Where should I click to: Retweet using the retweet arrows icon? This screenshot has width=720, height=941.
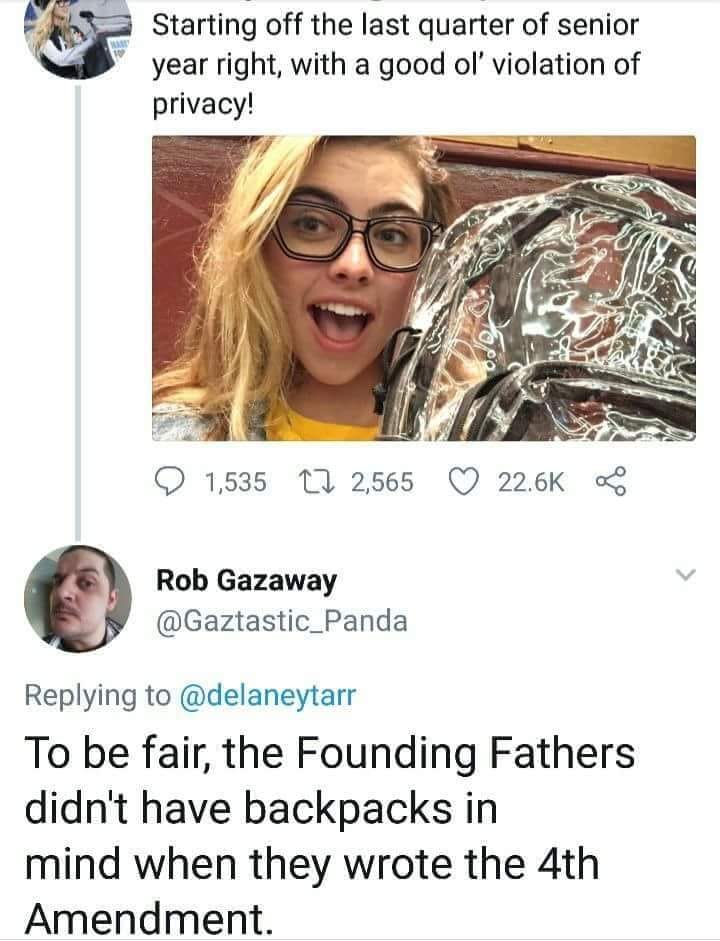click(x=320, y=483)
